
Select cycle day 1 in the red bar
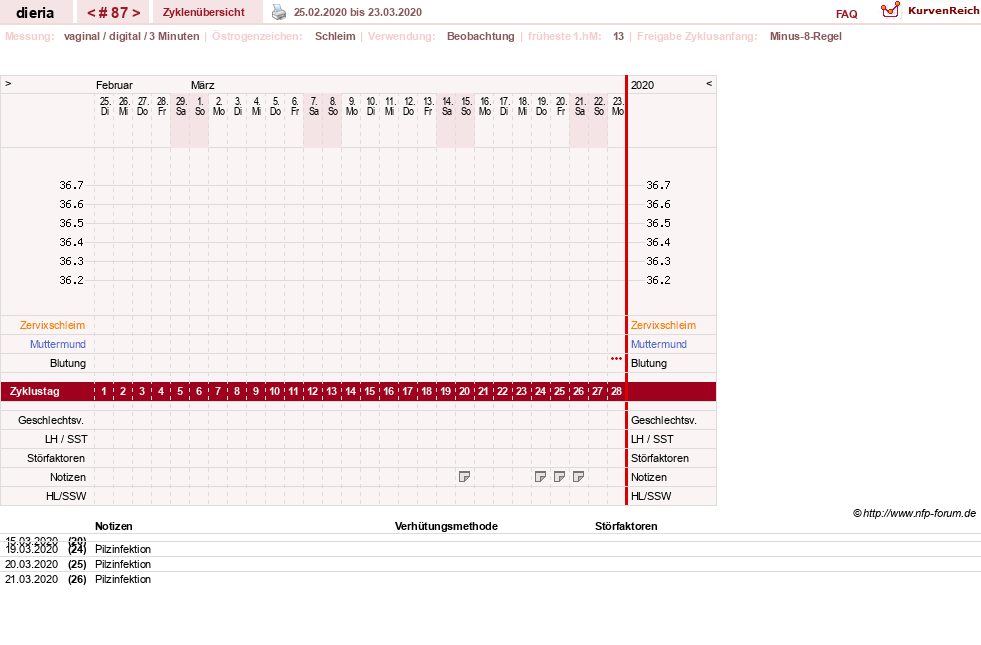[x=104, y=391]
